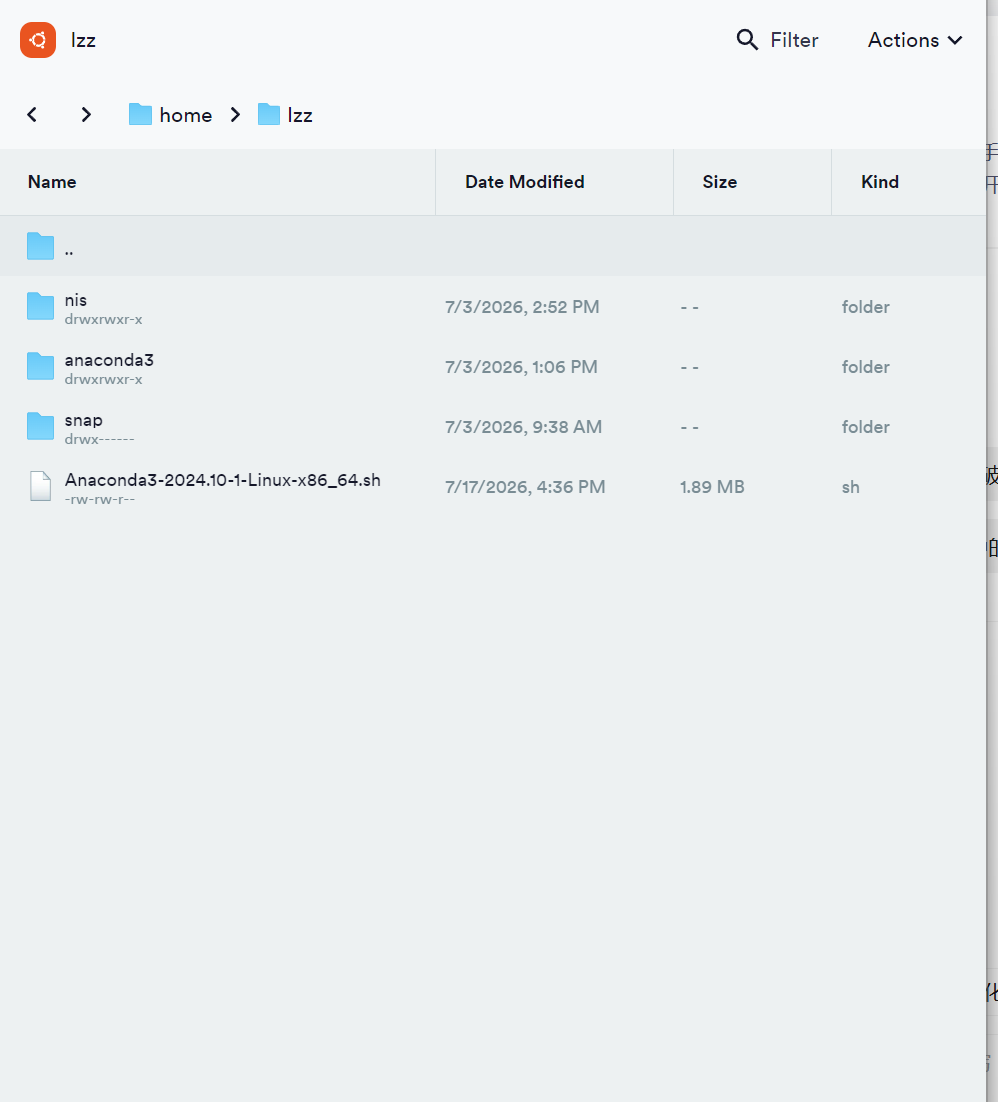Click the nis date '7/3/2026, 2:52 PM'
The width and height of the screenshot is (998, 1102).
522,307
